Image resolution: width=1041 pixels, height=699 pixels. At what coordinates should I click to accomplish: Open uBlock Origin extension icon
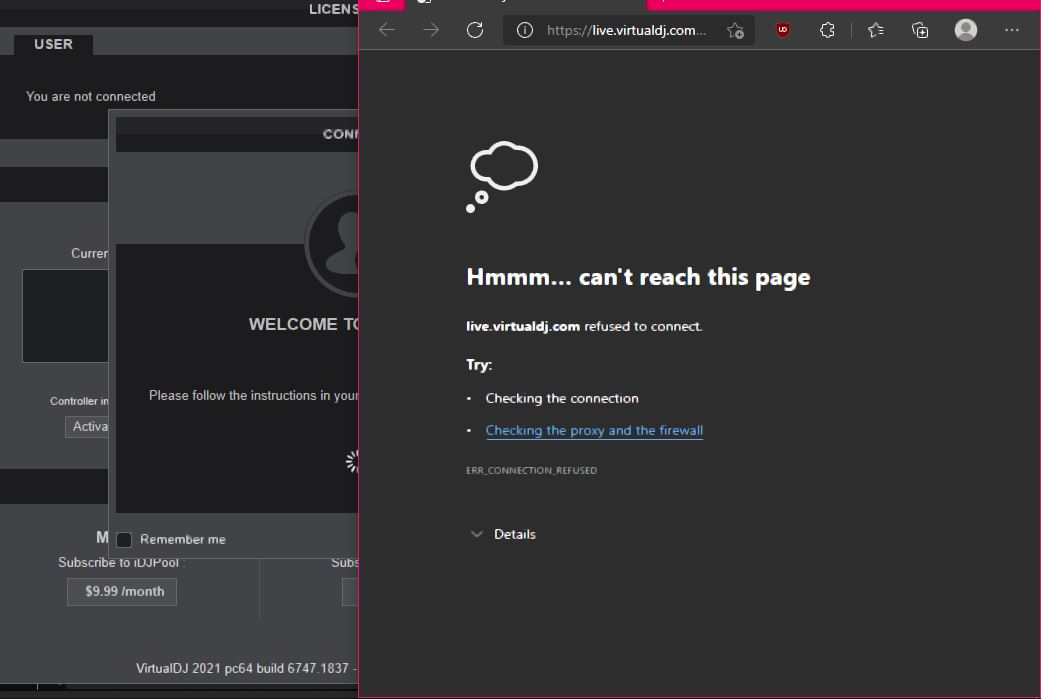pos(783,30)
